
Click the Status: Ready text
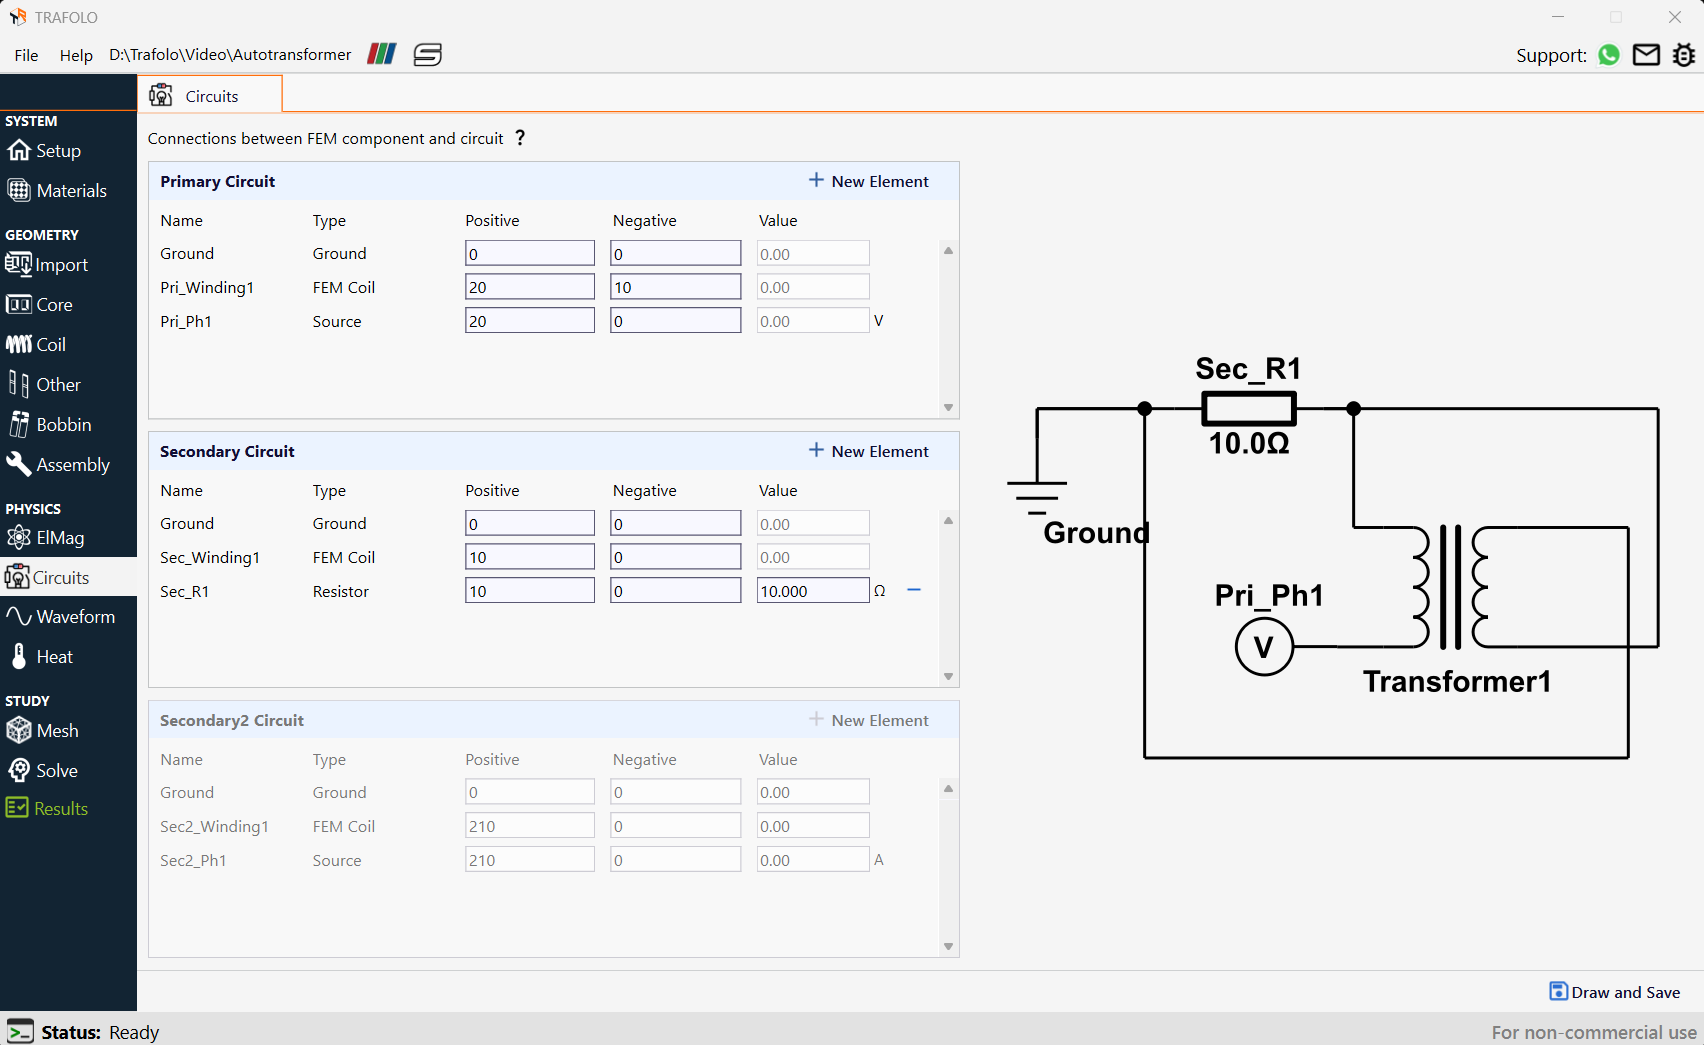(100, 1032)
